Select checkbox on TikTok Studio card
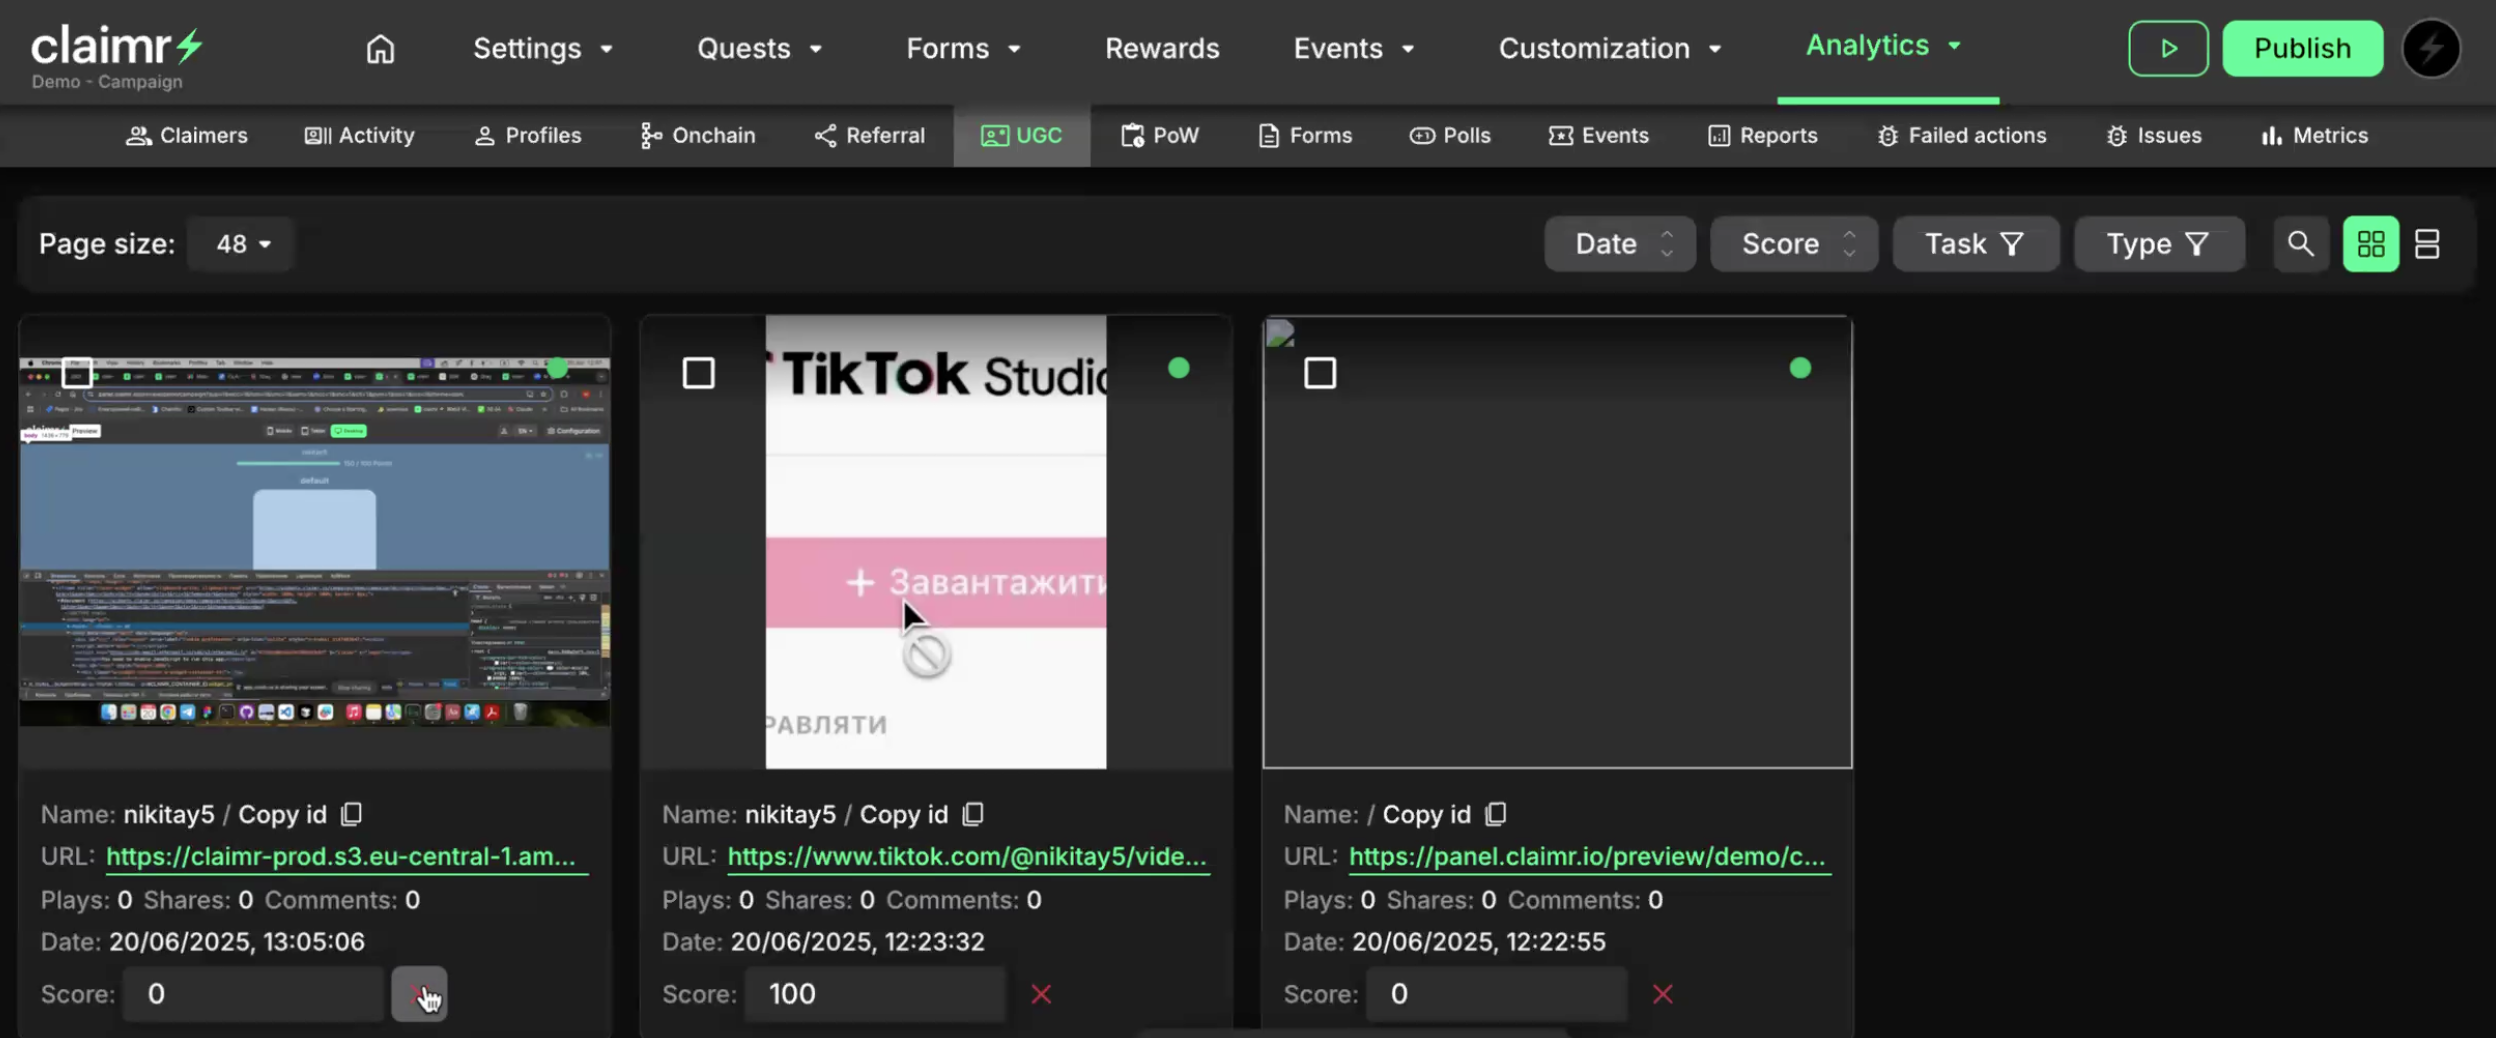This screenshot has height=1038, width=2496. [698, 373]
